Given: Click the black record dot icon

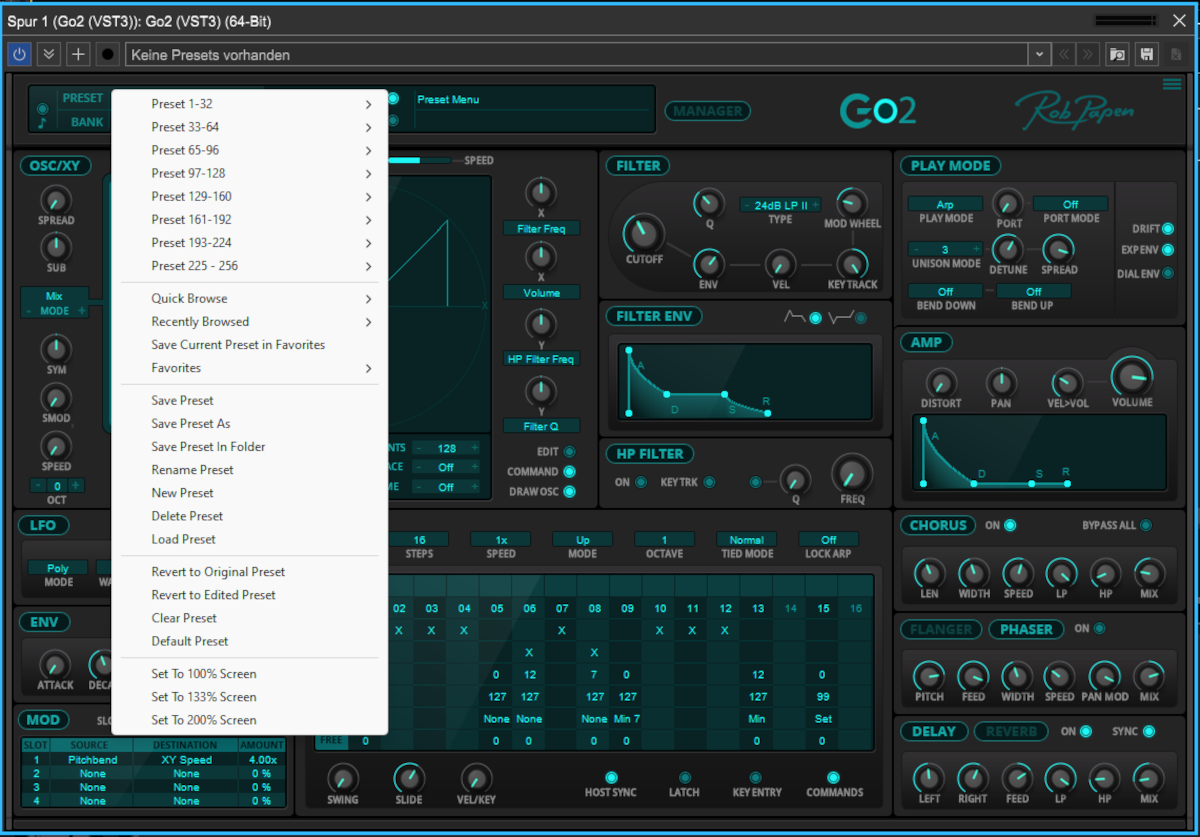Looking at the screenshot, I should click(108, 54).
